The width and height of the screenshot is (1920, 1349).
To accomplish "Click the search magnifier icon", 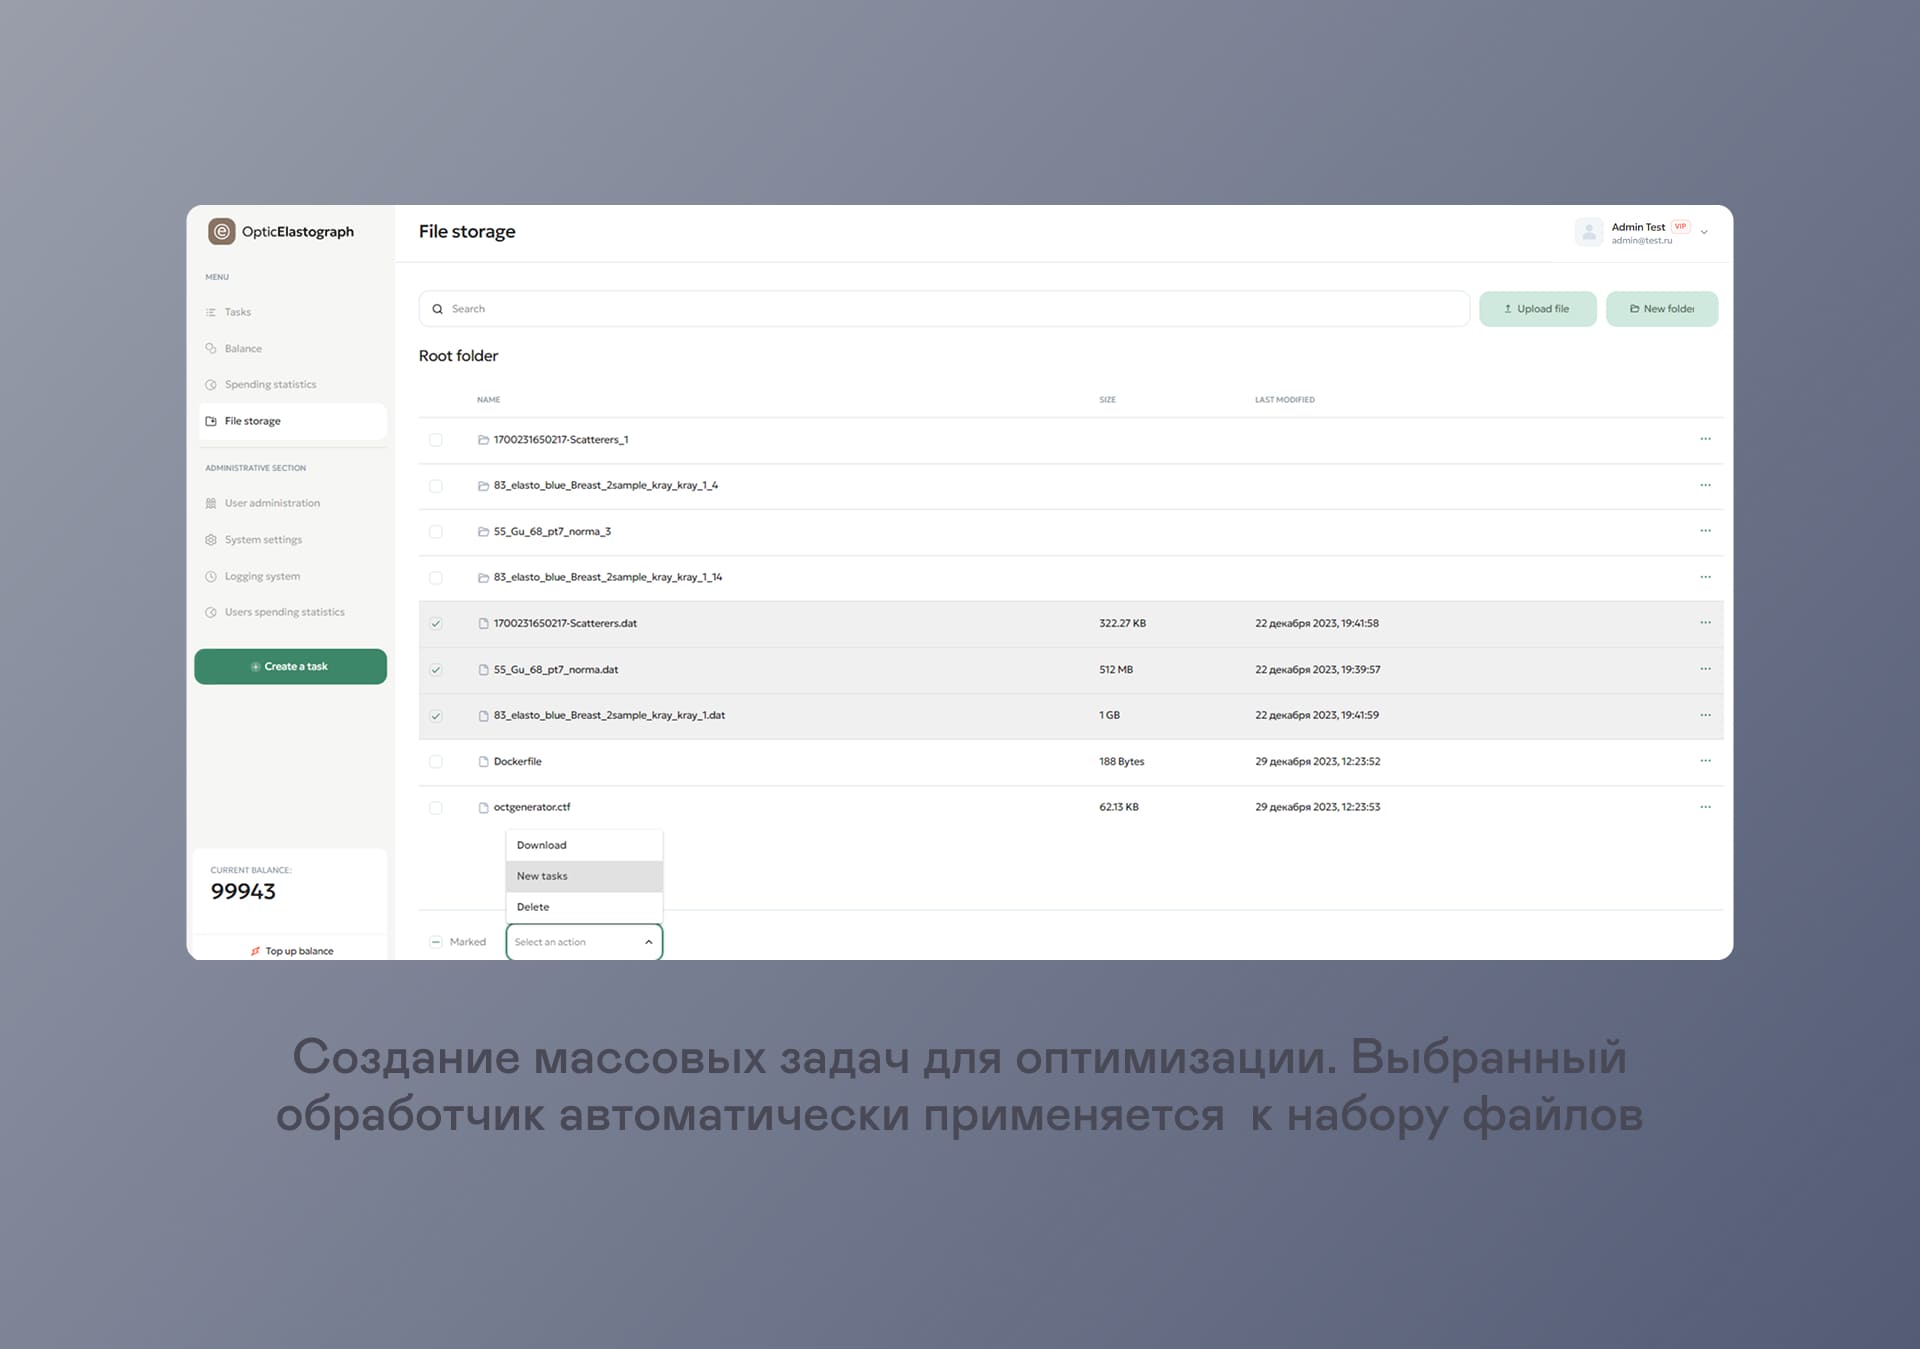I will pyautogui.click(x=437, y=309).
